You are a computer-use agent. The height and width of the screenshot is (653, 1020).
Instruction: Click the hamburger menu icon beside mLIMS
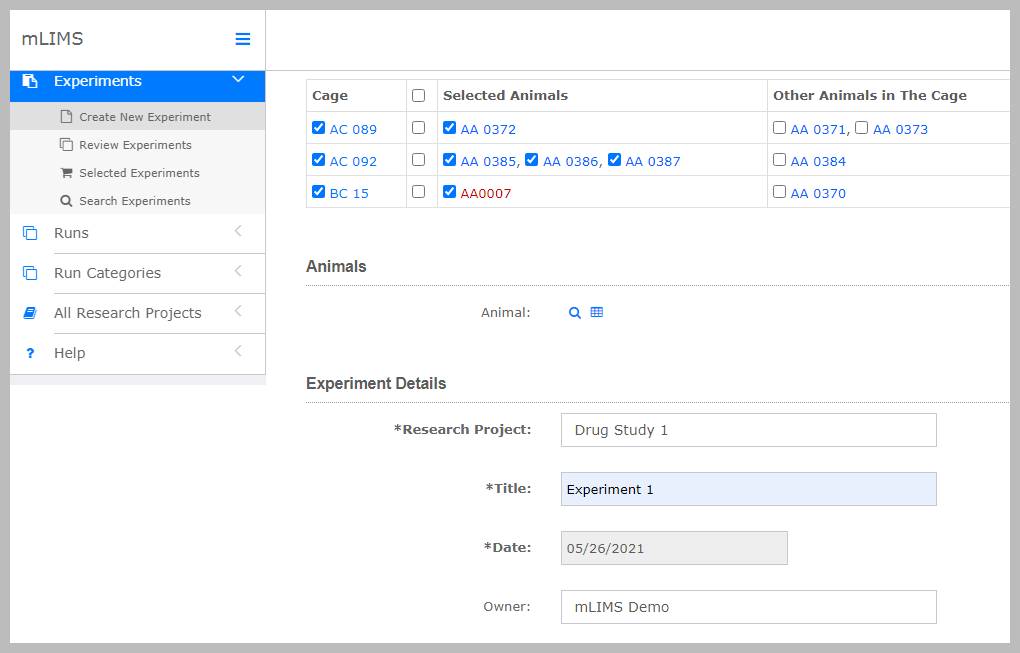(x=242, y=39)
